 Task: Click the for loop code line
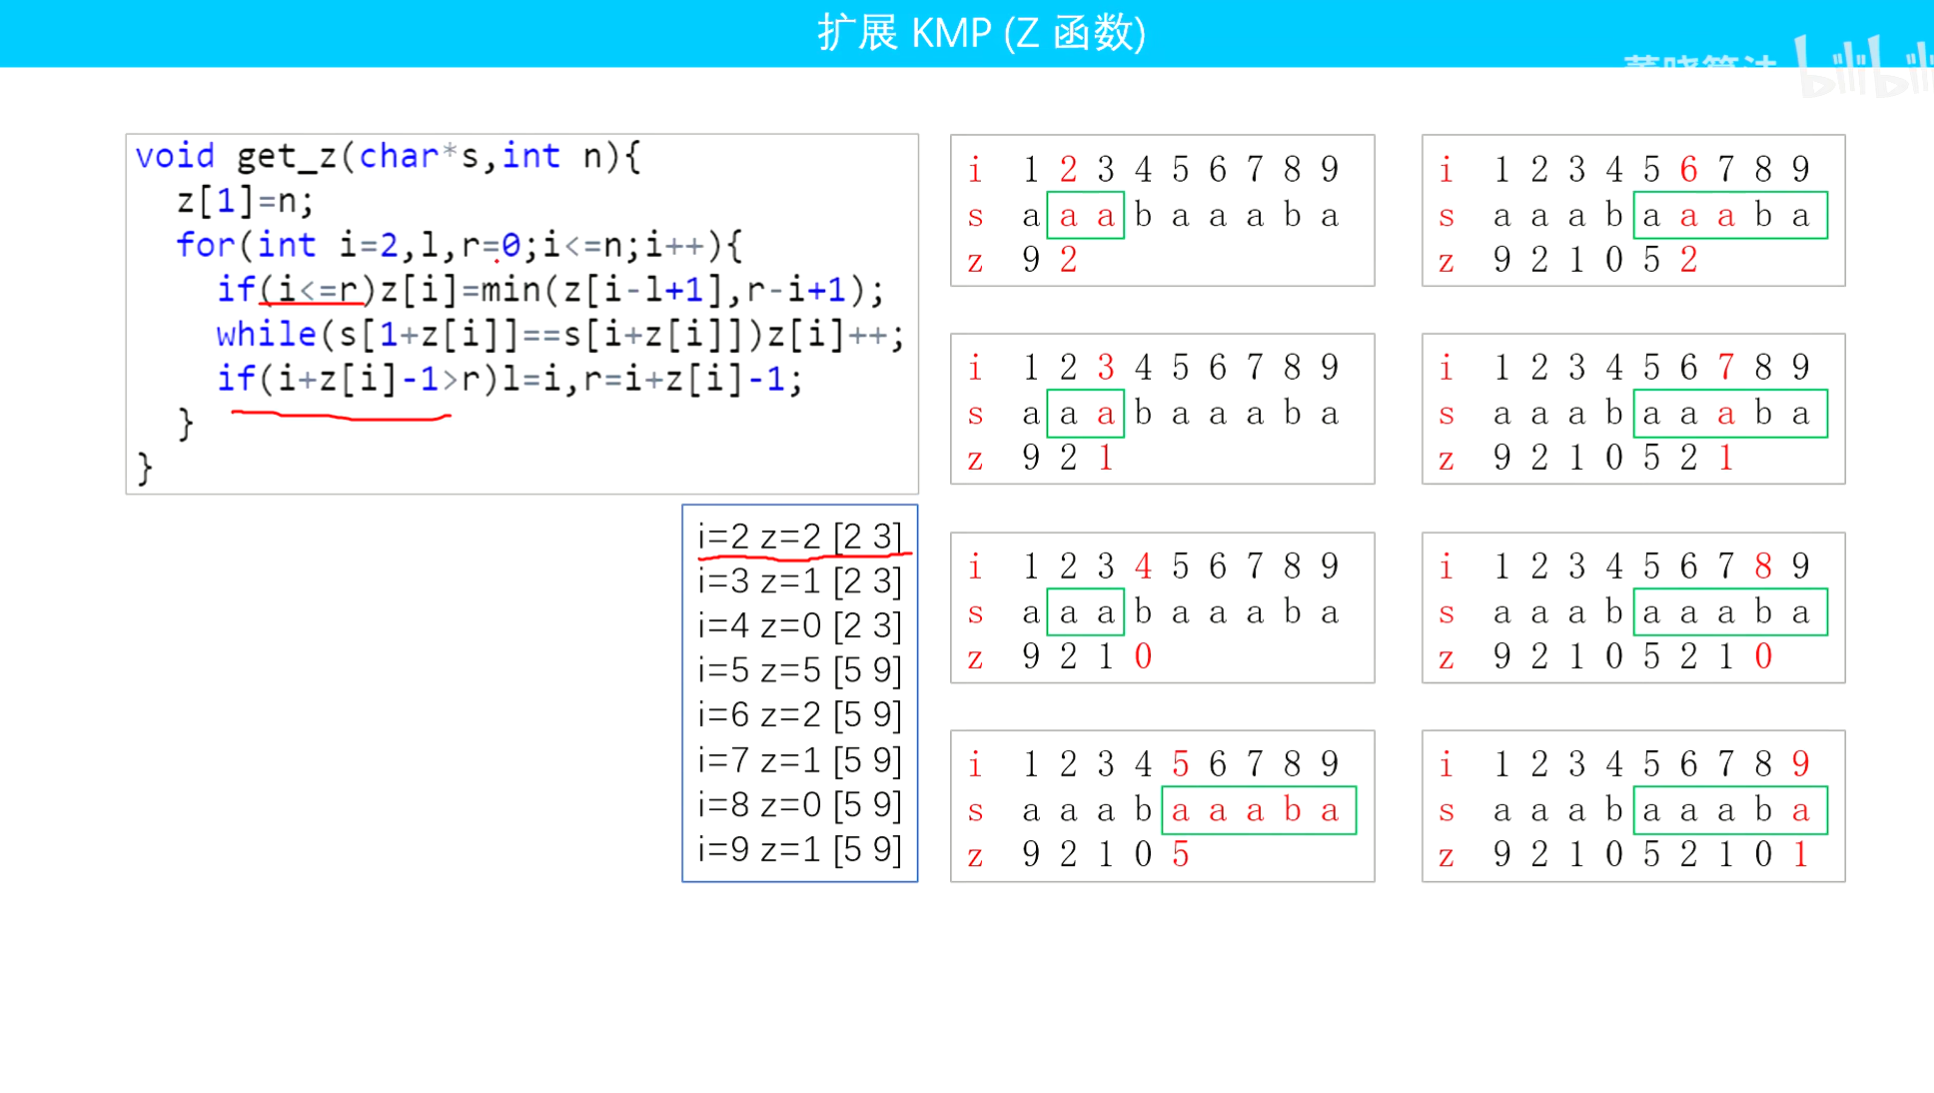[x=459, y=245]
